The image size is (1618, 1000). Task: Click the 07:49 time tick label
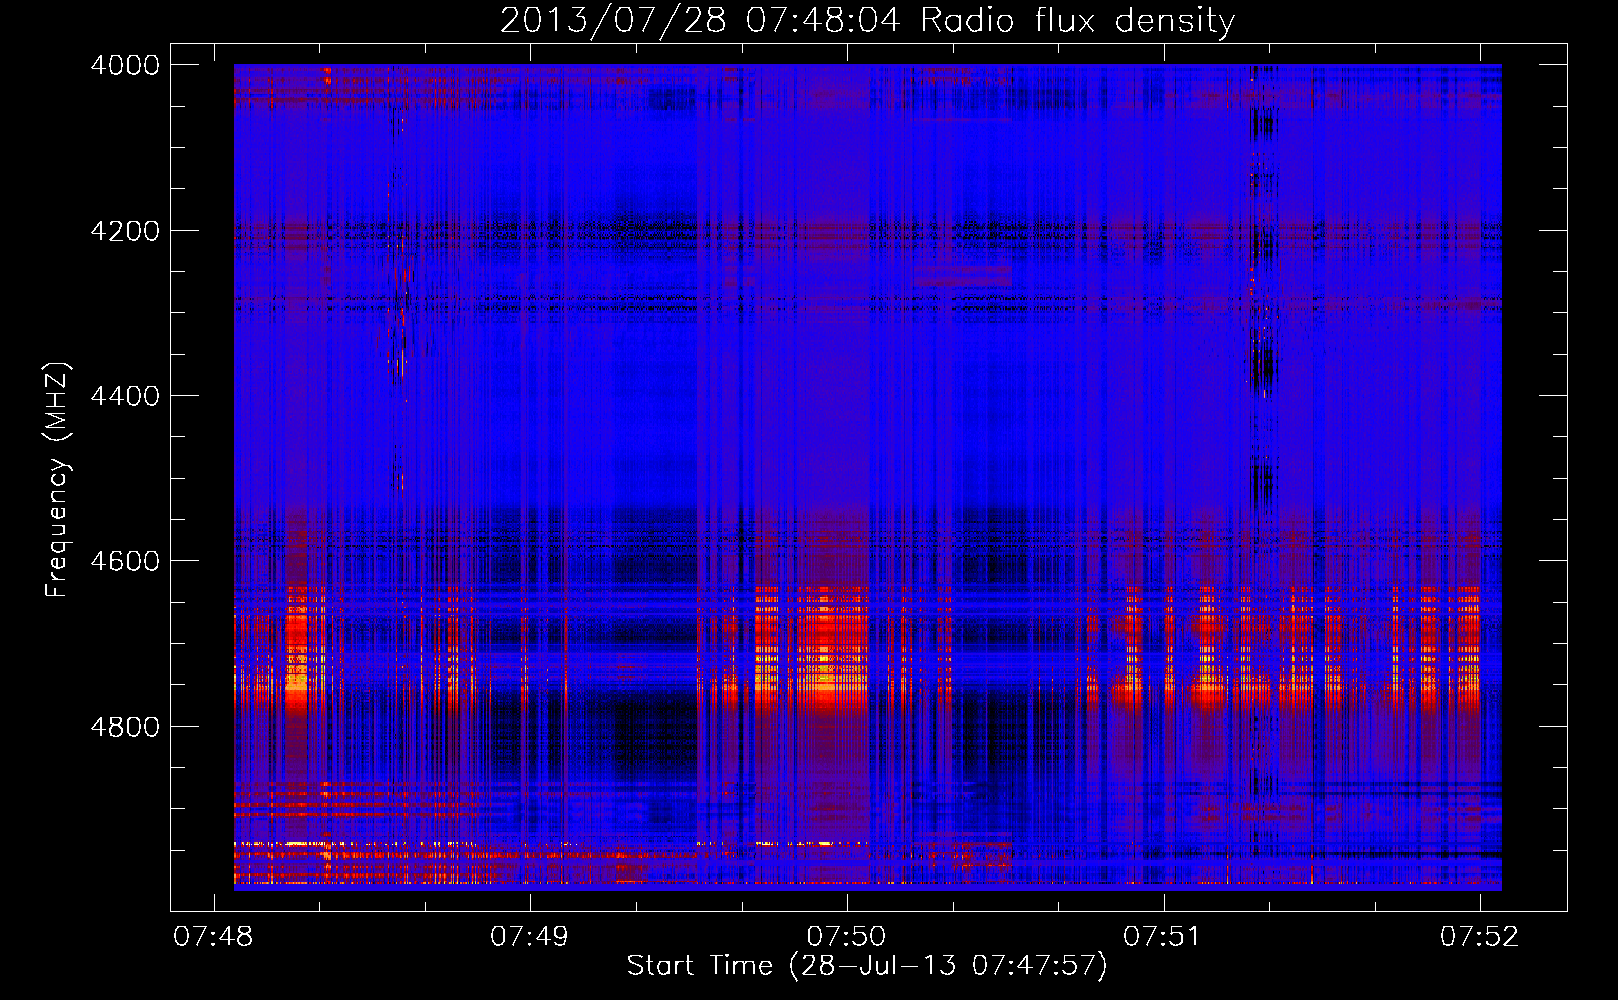[529, 937]
